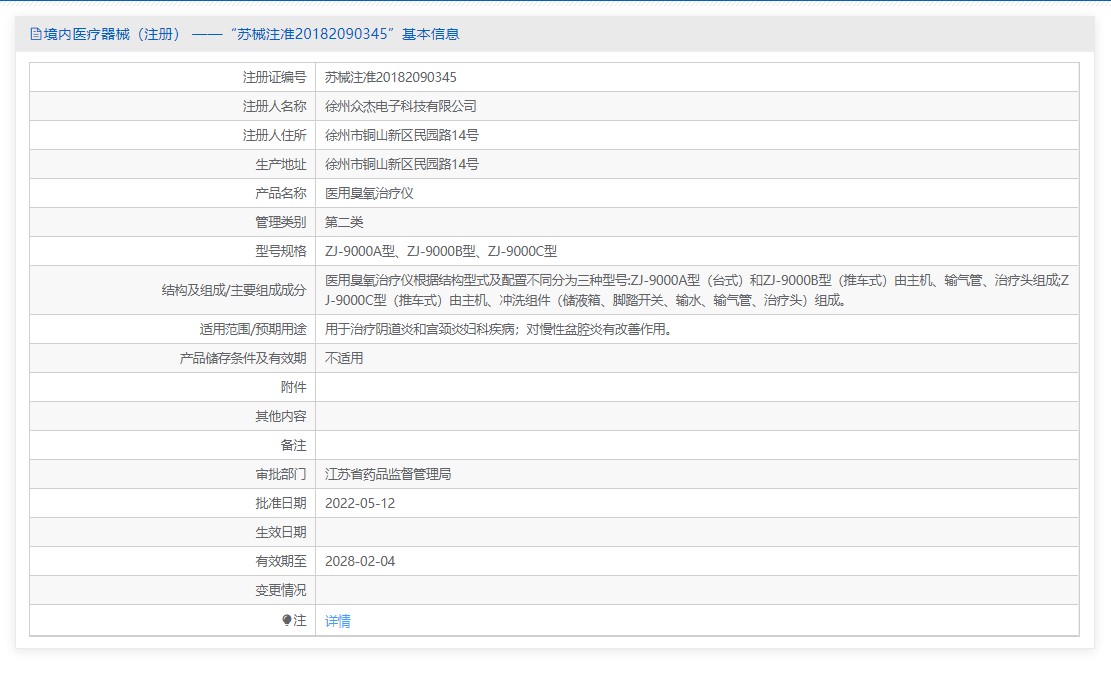Viewport: 1111px width, 676px height.
Task: Click the 变更情况 row label
Action: coord(280,590)
